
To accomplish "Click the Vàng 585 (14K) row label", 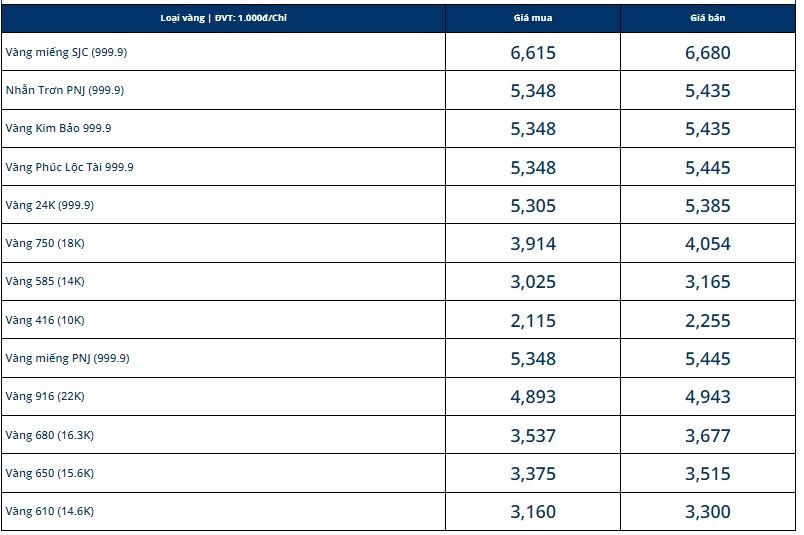I will (44, 281).
